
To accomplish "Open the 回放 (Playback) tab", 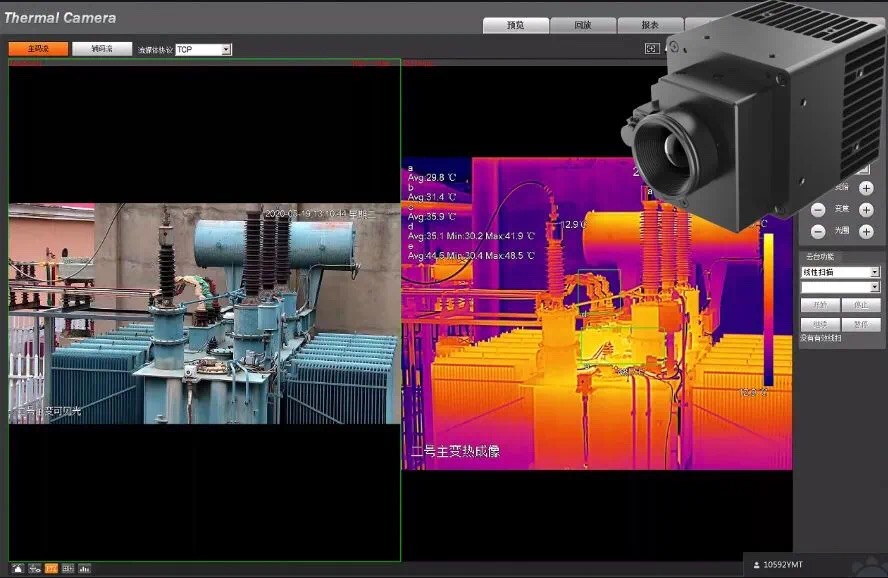I will coord(582,25).
